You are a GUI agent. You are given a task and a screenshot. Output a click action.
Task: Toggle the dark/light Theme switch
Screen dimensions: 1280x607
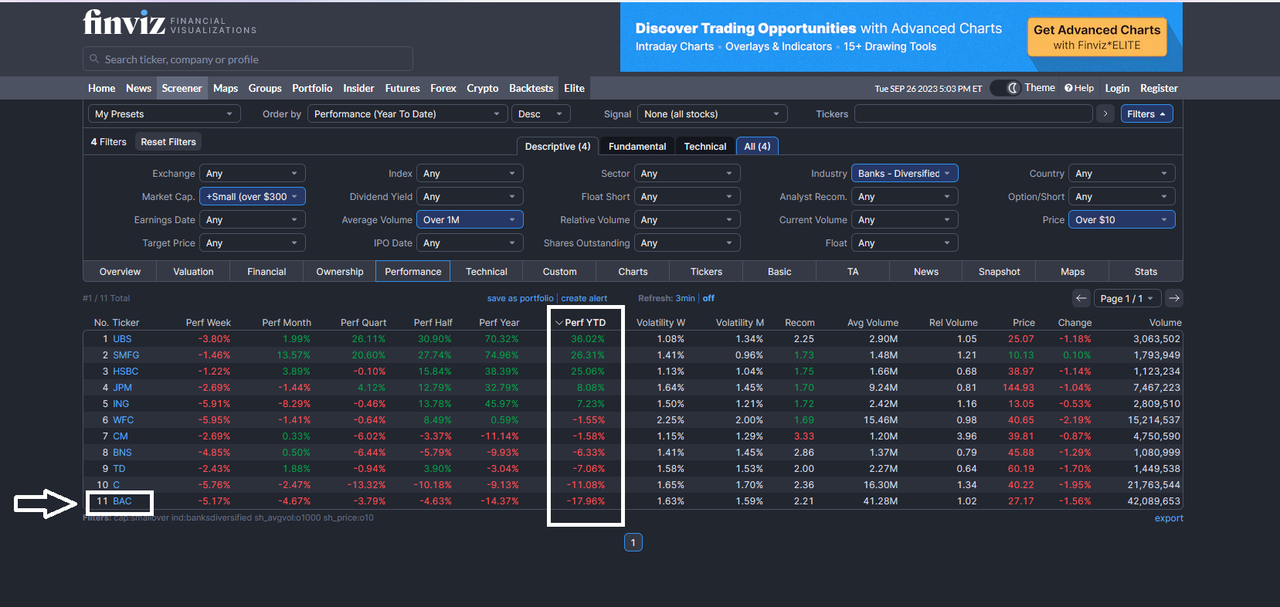(1007, 88)
